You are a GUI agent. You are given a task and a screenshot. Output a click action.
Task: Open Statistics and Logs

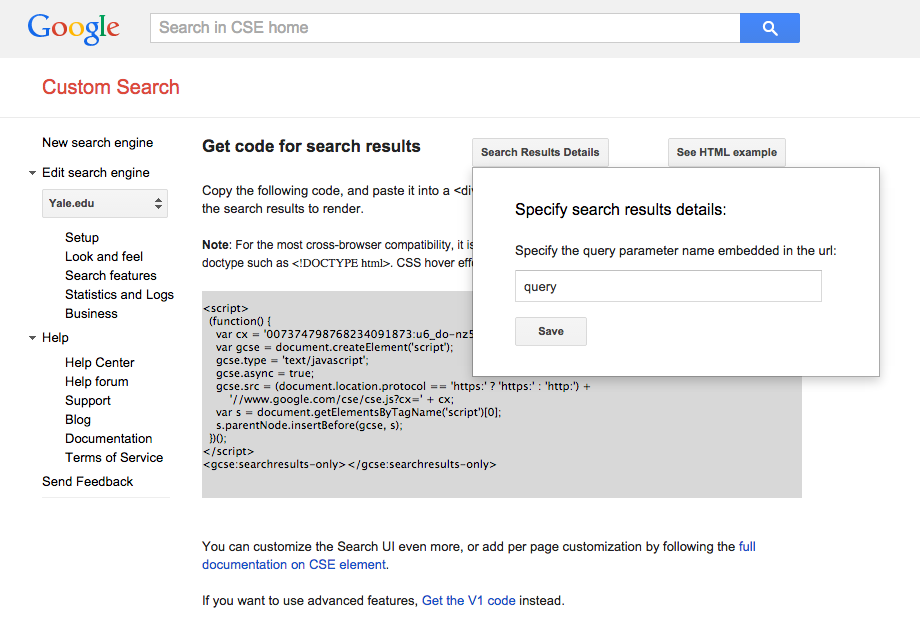tap(119, 294)
